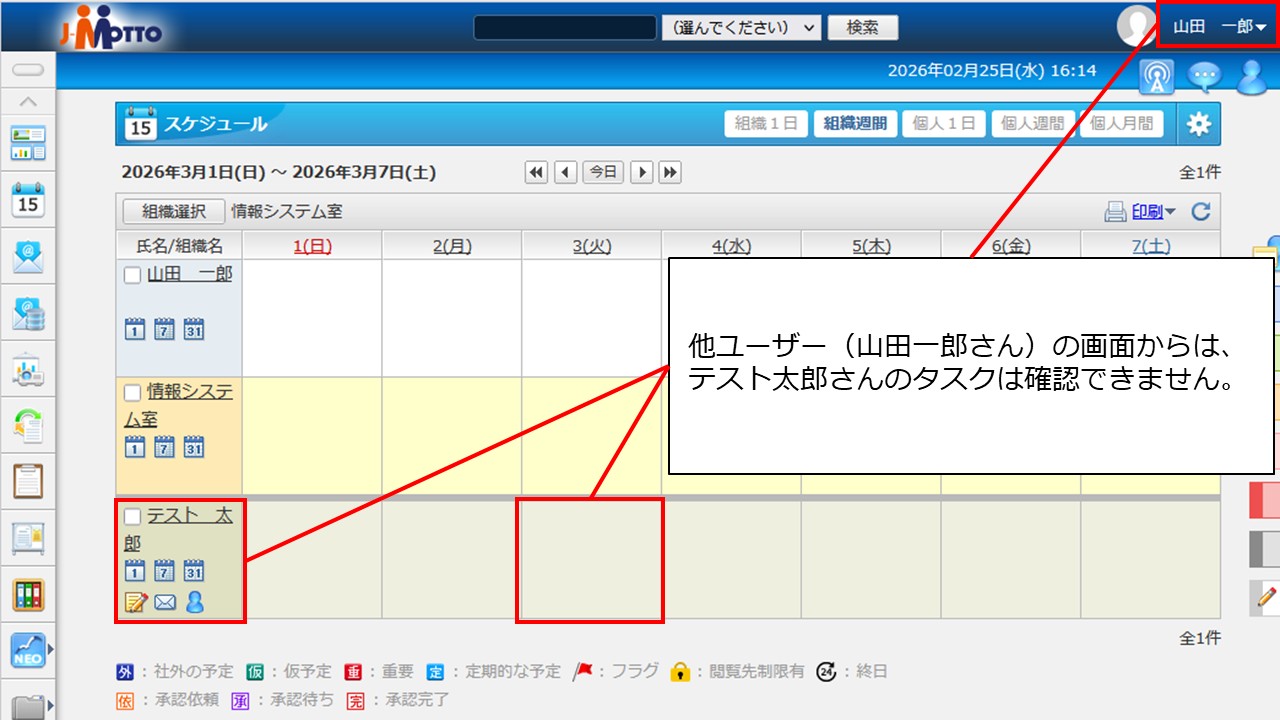Open 7-day calendar icon for 山田 一郎
Viewport: 1280px width, 720px height.
coord(164,328)
